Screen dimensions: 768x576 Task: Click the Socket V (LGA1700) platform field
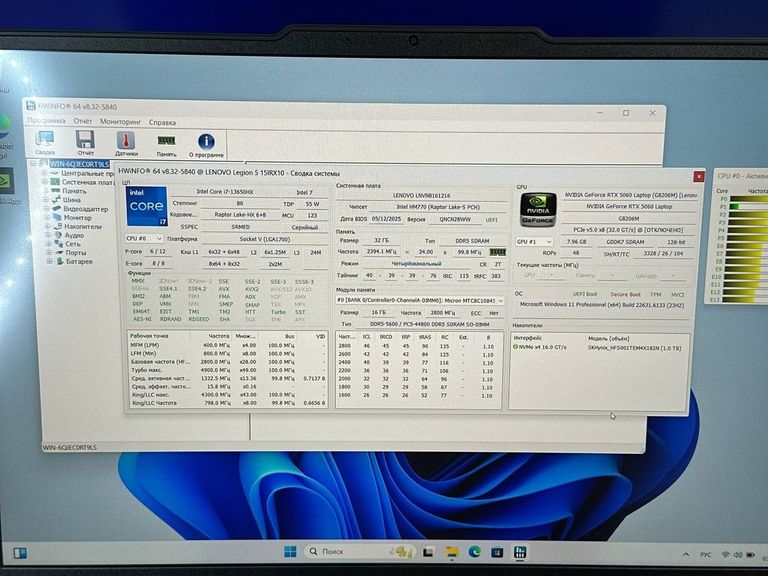pos(264,239)
